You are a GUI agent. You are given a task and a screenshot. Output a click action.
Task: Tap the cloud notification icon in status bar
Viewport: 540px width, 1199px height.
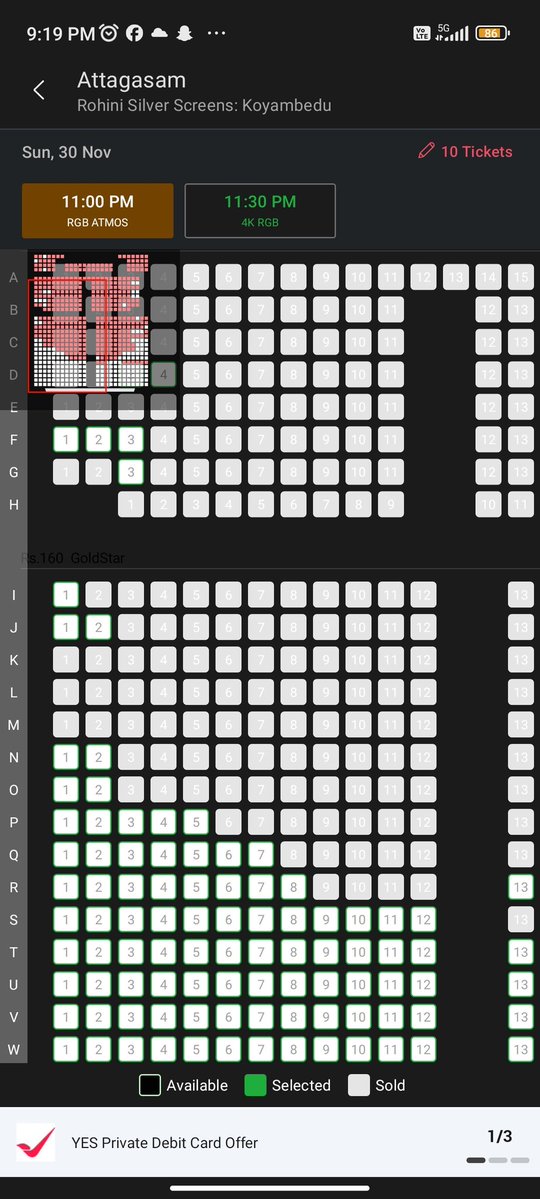point(159,33)
